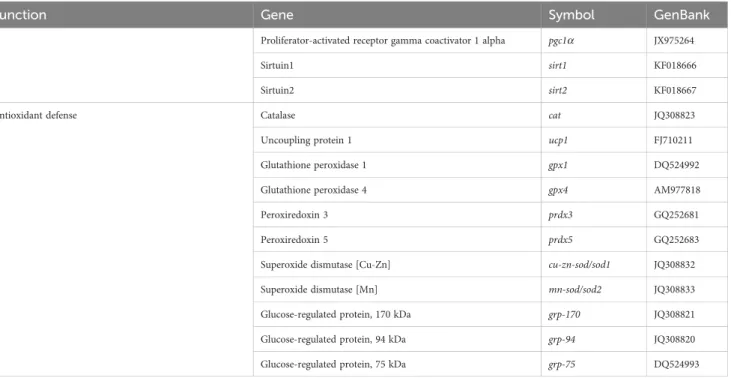Click the Catalase gene name
This screenshot has height=378, width=731.
point(278,115)
